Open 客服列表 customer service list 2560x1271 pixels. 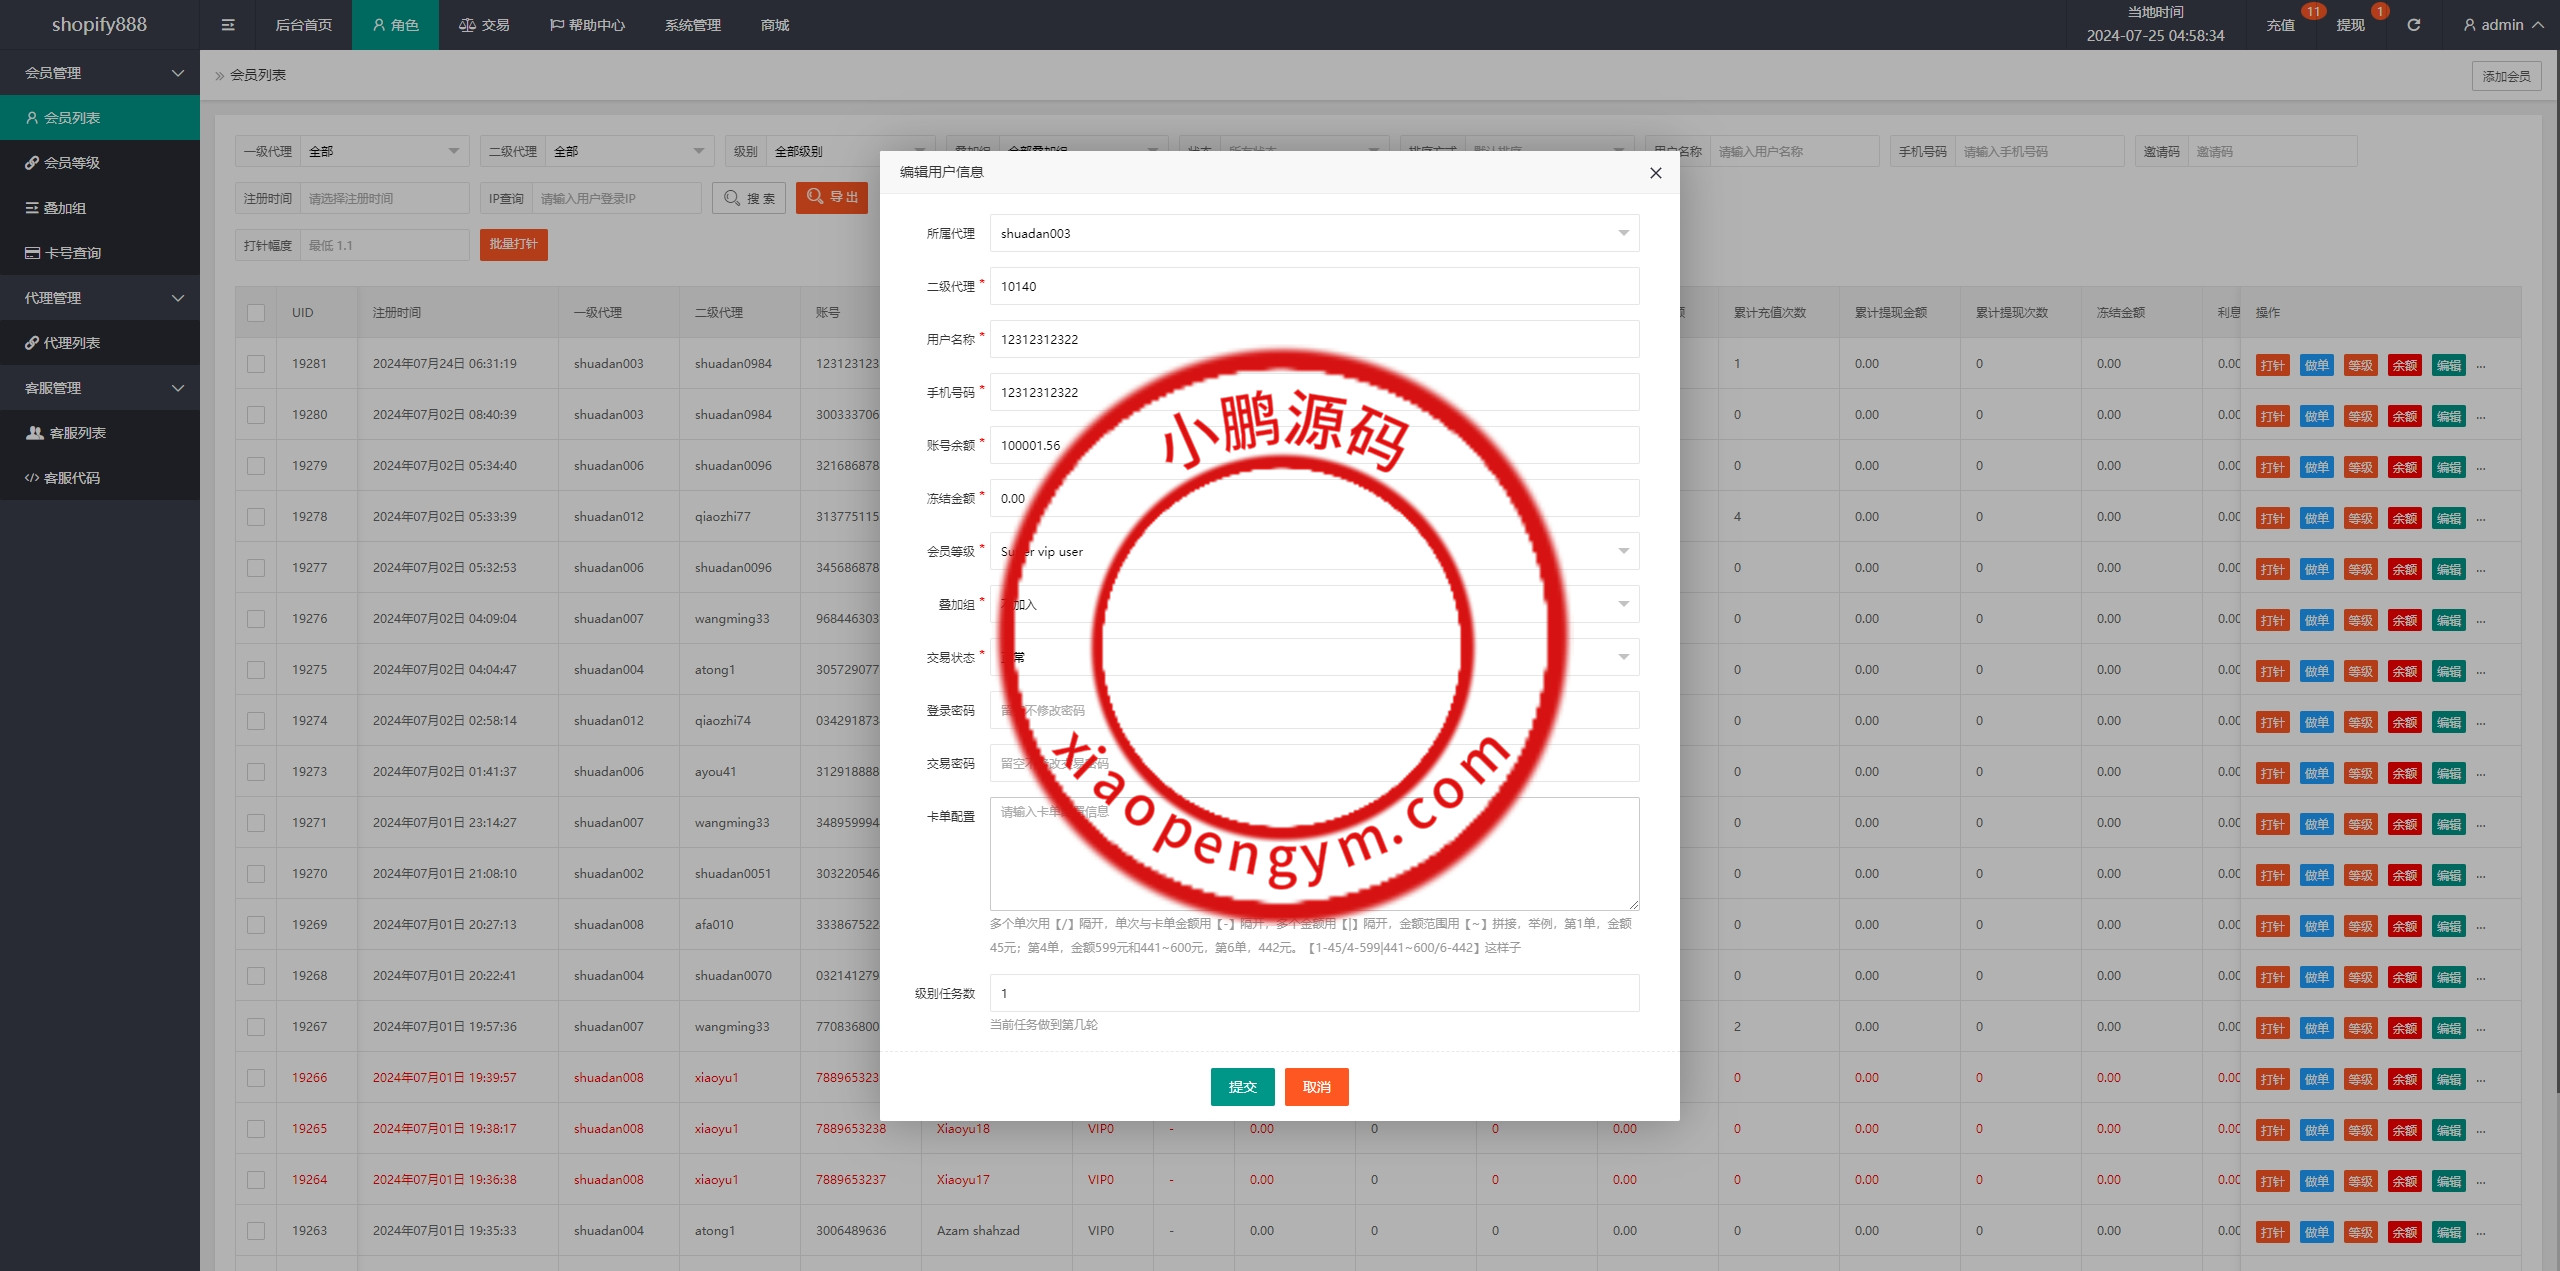(x=77, y=433)
